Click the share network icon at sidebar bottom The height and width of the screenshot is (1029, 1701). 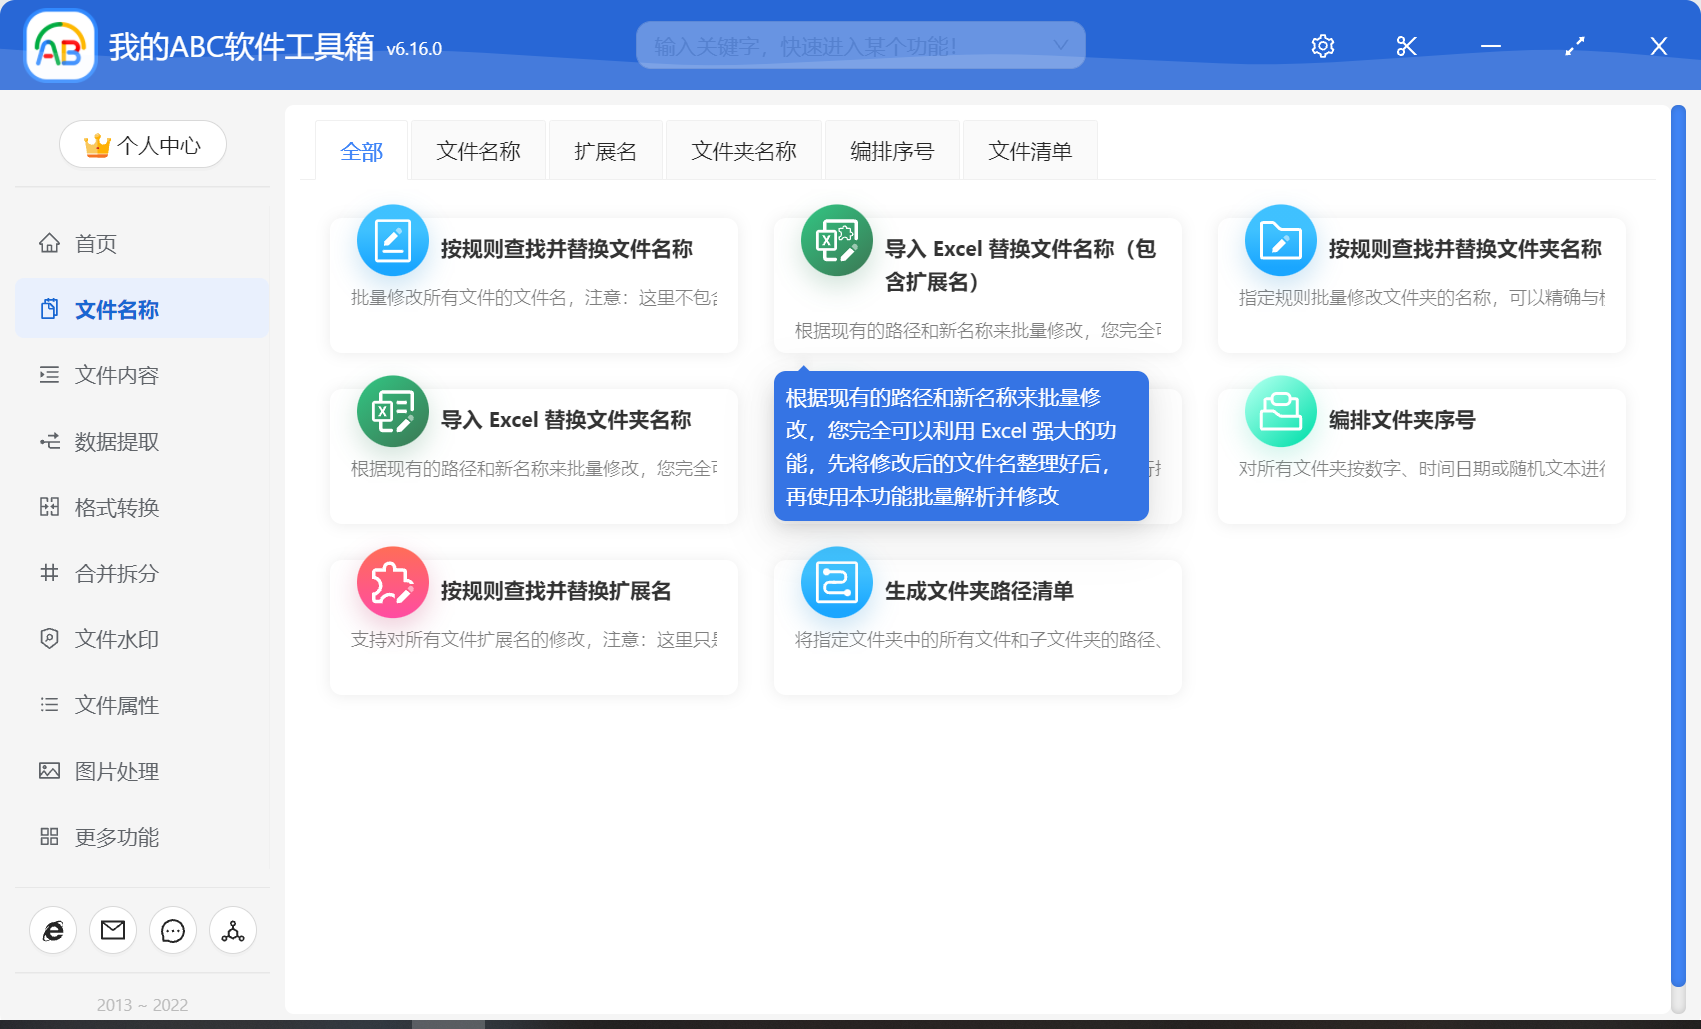point(232,930)
